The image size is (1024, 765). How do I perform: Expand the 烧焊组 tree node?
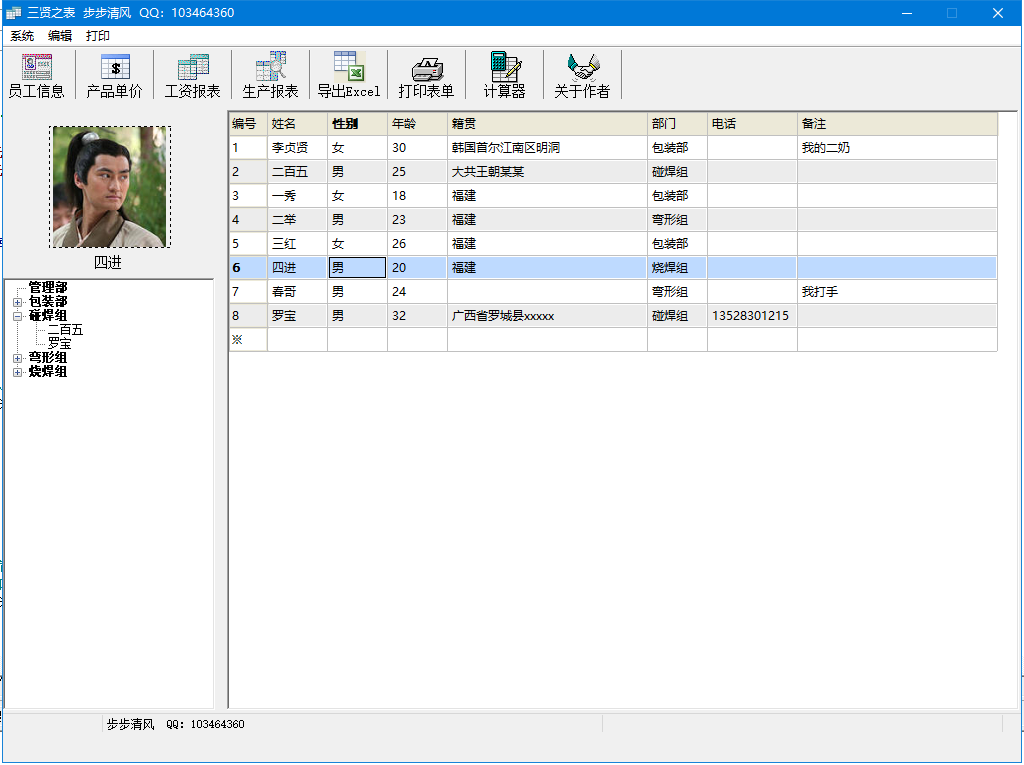[18, 372]
